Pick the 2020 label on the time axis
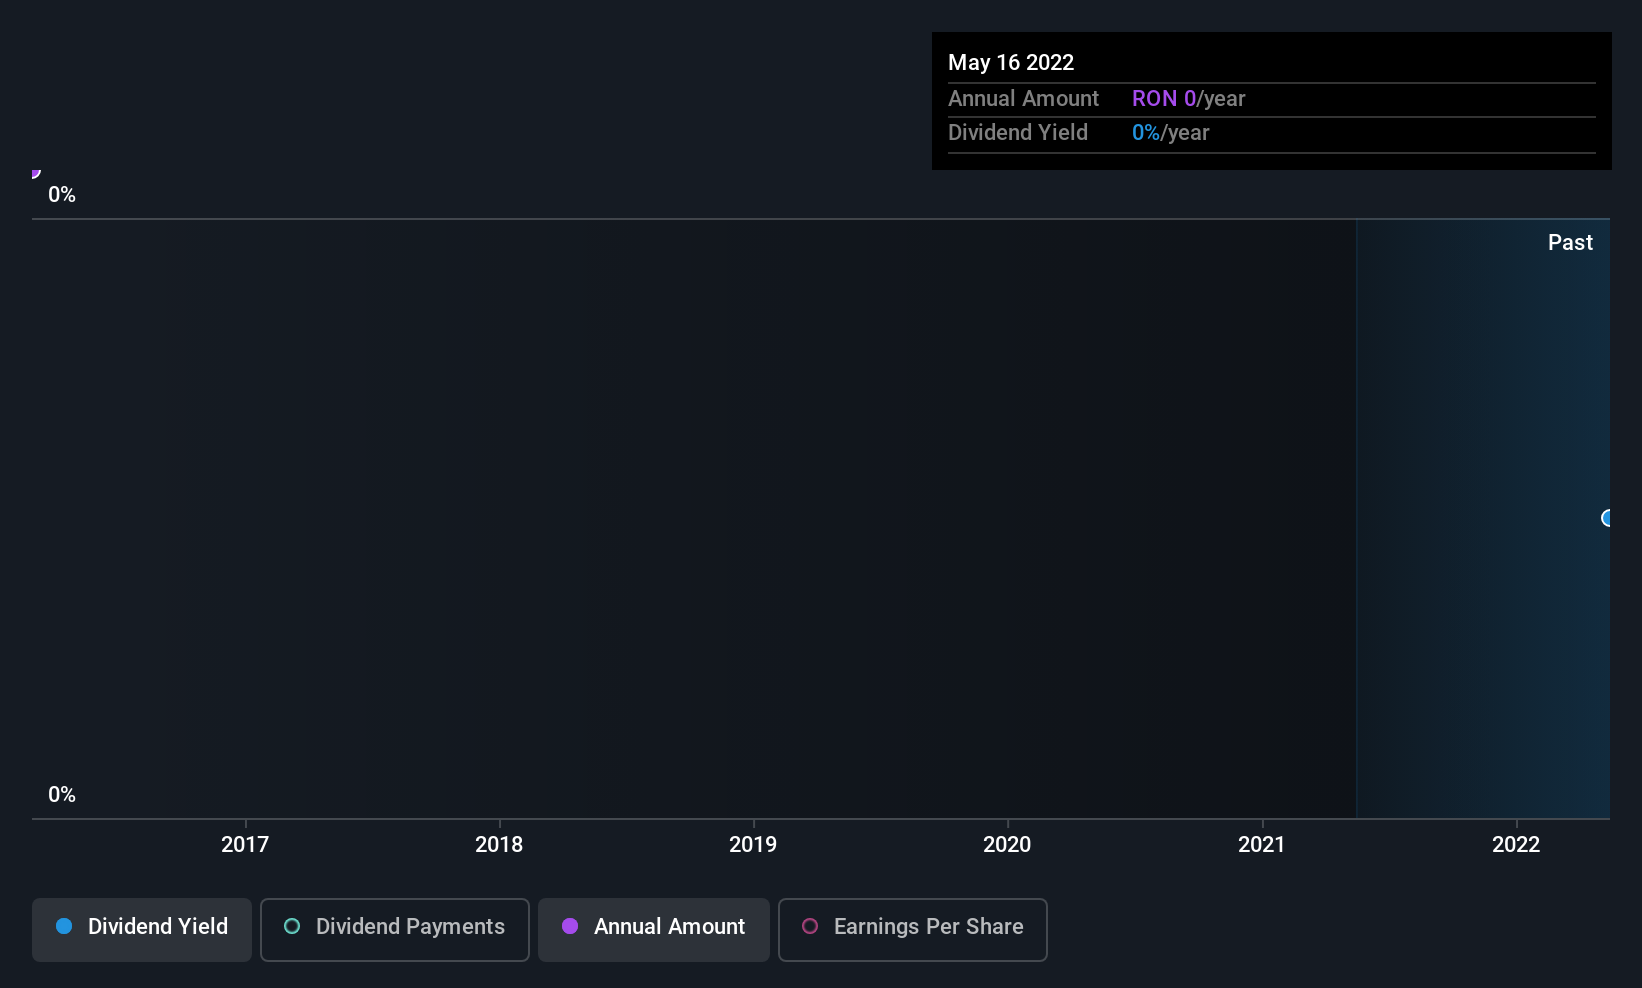The height and width of the screenshot is (988, 1642). click(x=1007, y=845)
